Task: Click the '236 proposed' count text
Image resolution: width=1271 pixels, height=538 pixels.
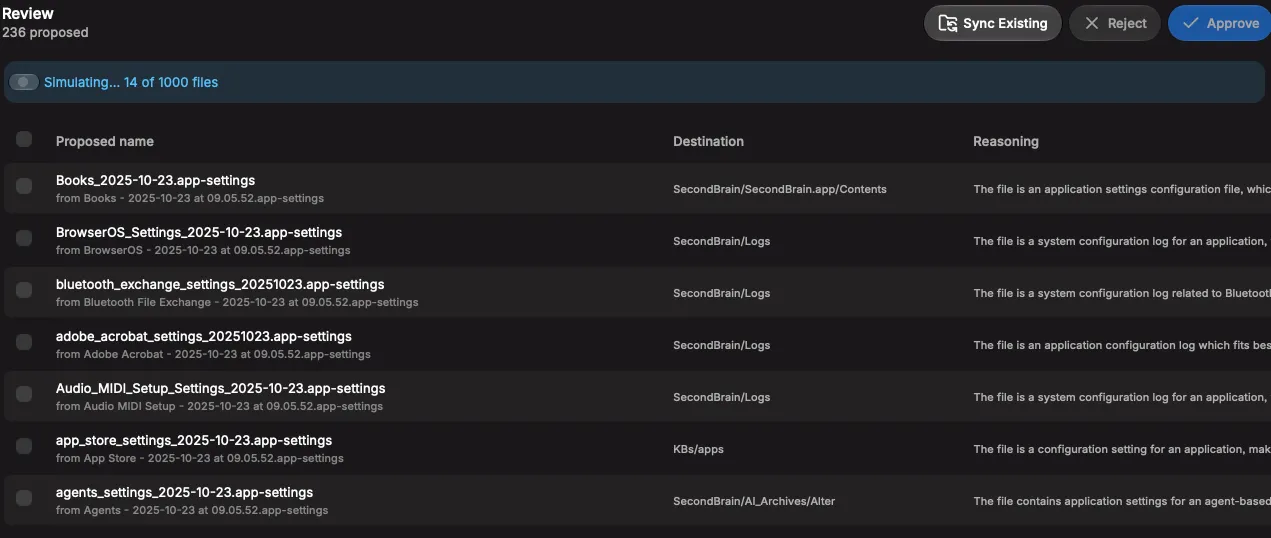Action: click(45, 32)
